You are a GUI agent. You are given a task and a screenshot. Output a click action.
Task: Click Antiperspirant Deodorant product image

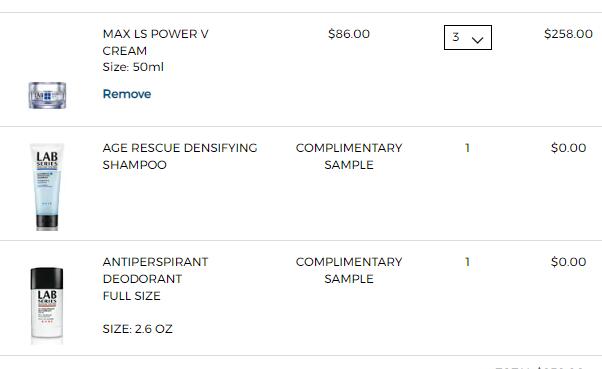coord(47,303)
